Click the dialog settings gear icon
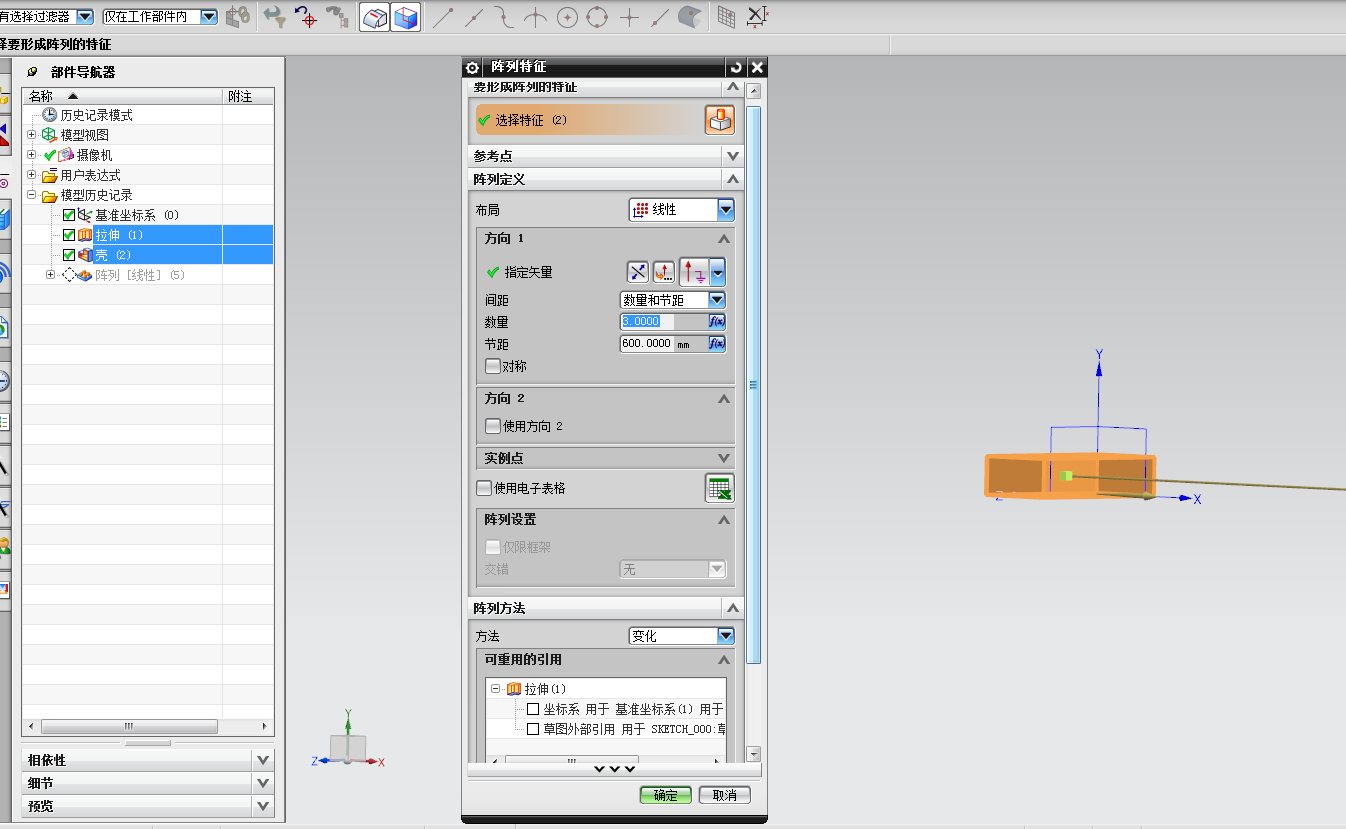This screenshot has width=1346, height=829. (x=472, y=67)
